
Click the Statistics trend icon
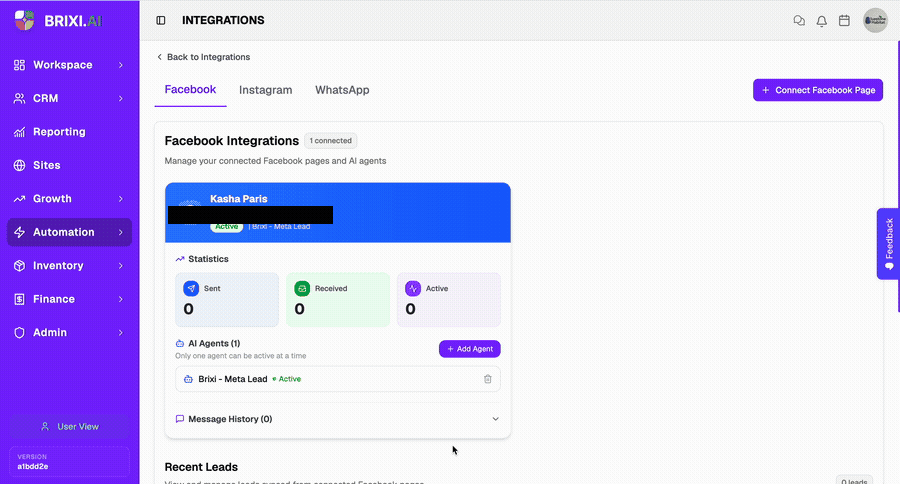pos(180,259)
